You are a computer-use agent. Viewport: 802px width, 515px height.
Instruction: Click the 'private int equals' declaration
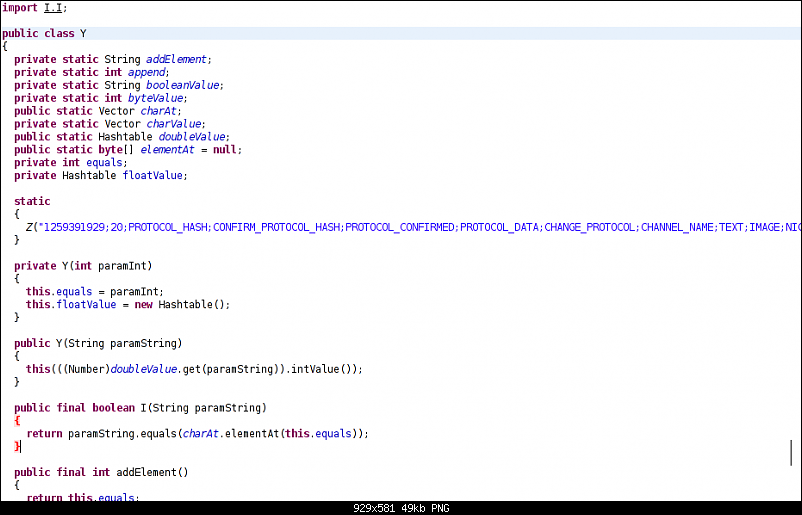click(x=71, y=162)
